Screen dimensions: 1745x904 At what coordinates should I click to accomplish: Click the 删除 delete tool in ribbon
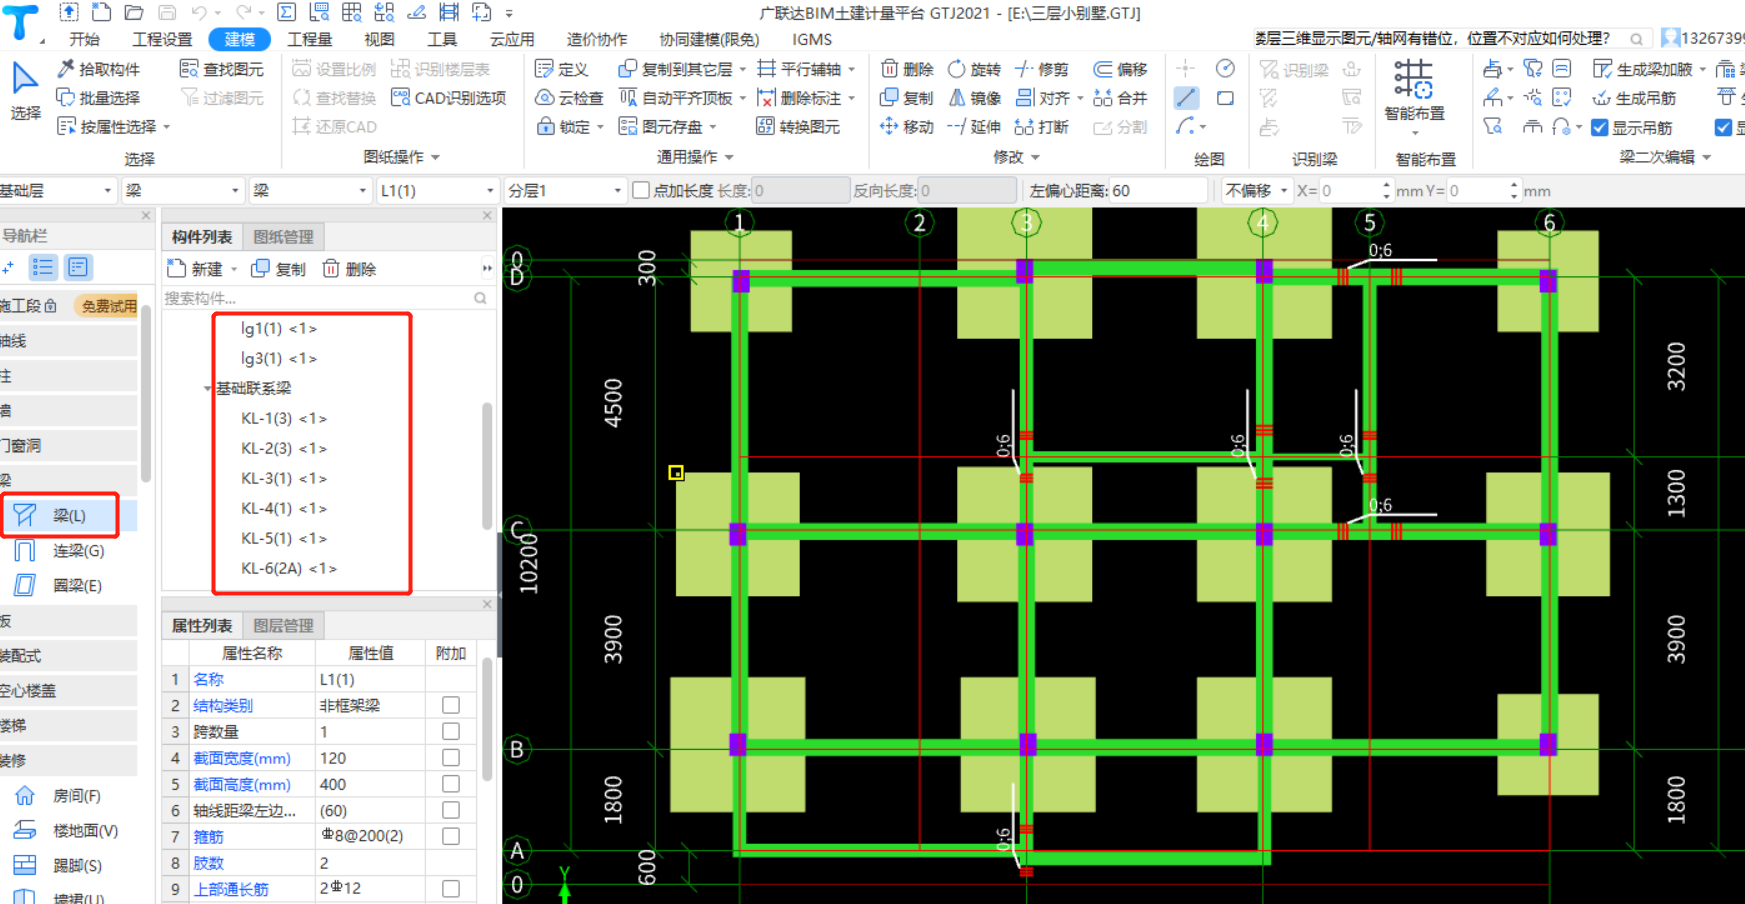point(907,69)
